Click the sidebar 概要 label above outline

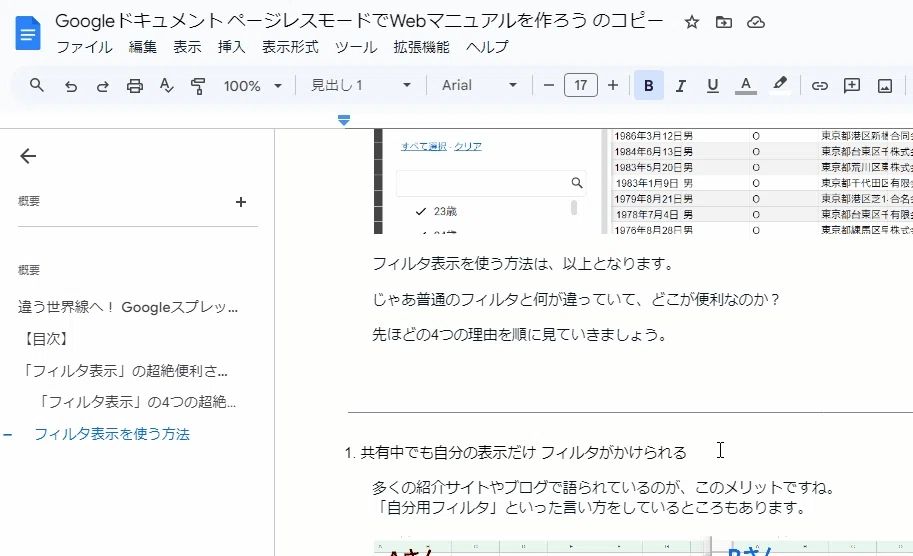(29, 270)
